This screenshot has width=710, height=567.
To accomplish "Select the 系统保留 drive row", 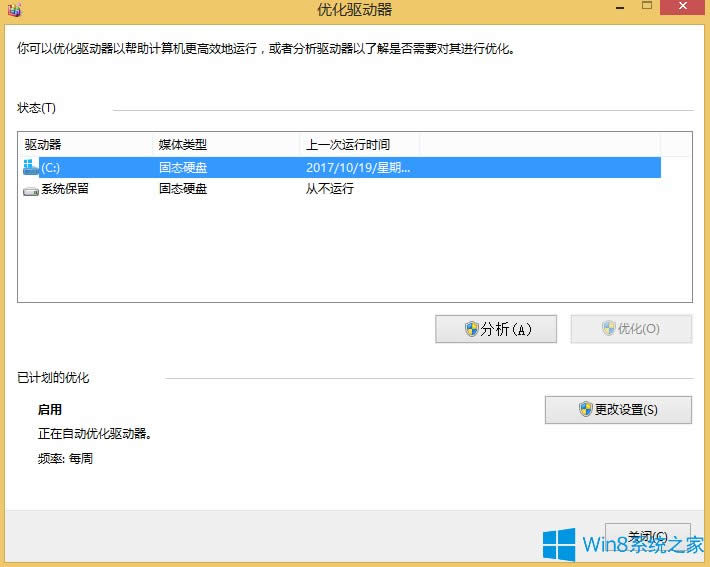I will click(342, 189).
